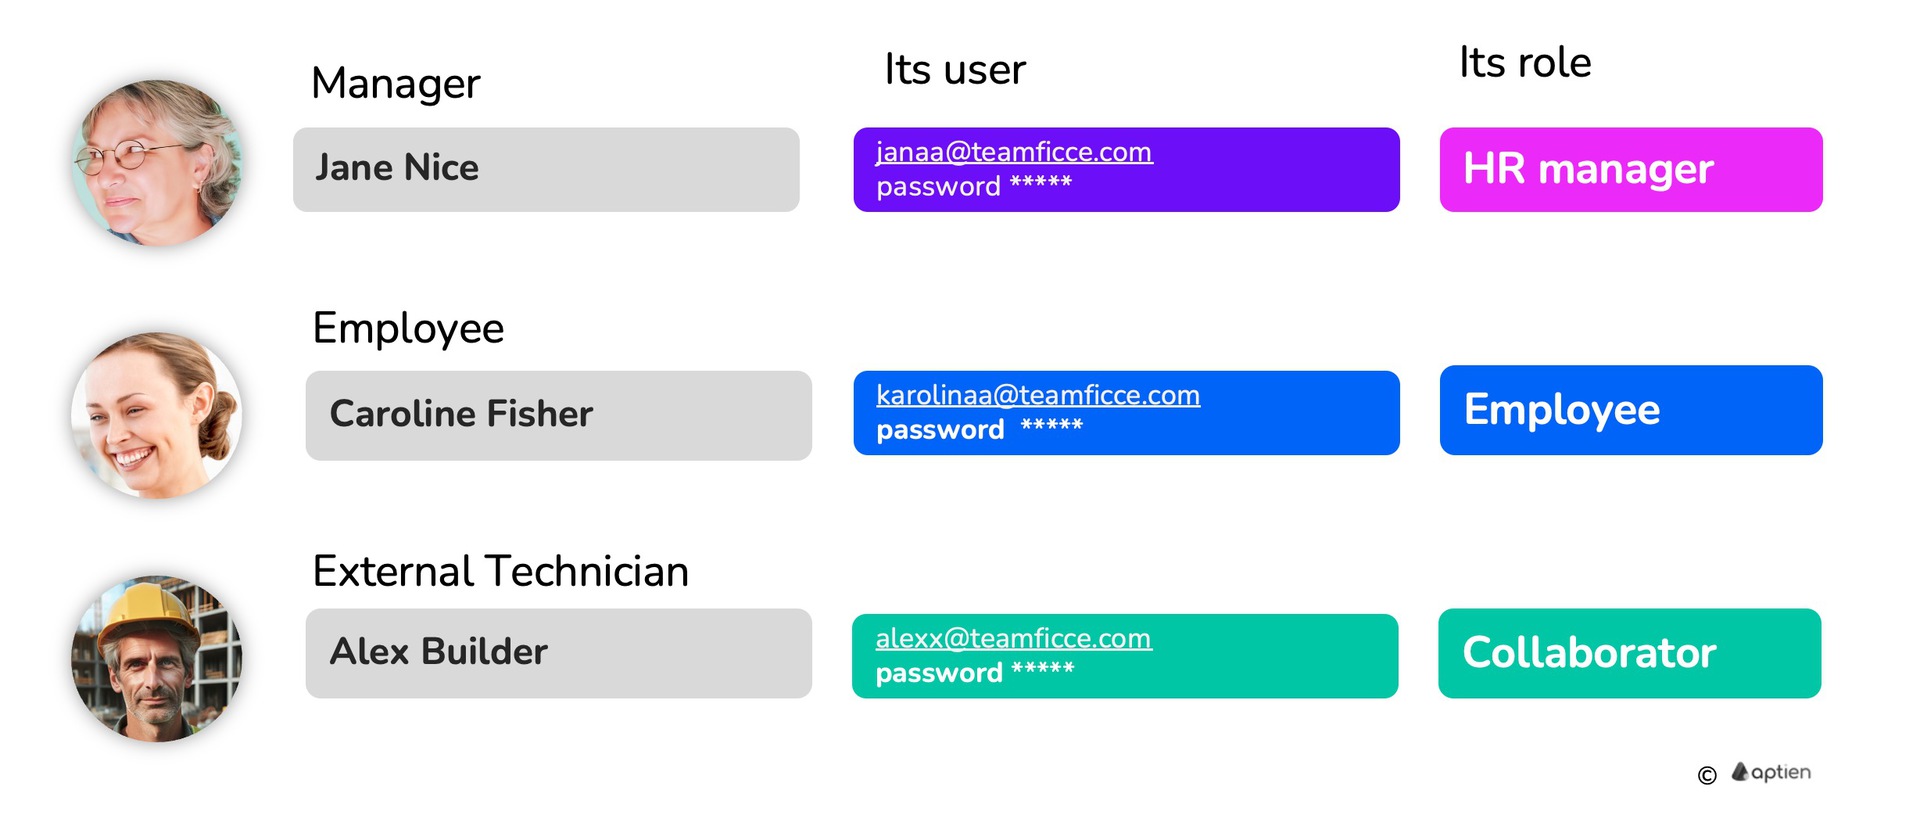The width and height of the screenshot is (1920, 840).
Task: Click the Jane Nice name field
Action: point(546,169)
